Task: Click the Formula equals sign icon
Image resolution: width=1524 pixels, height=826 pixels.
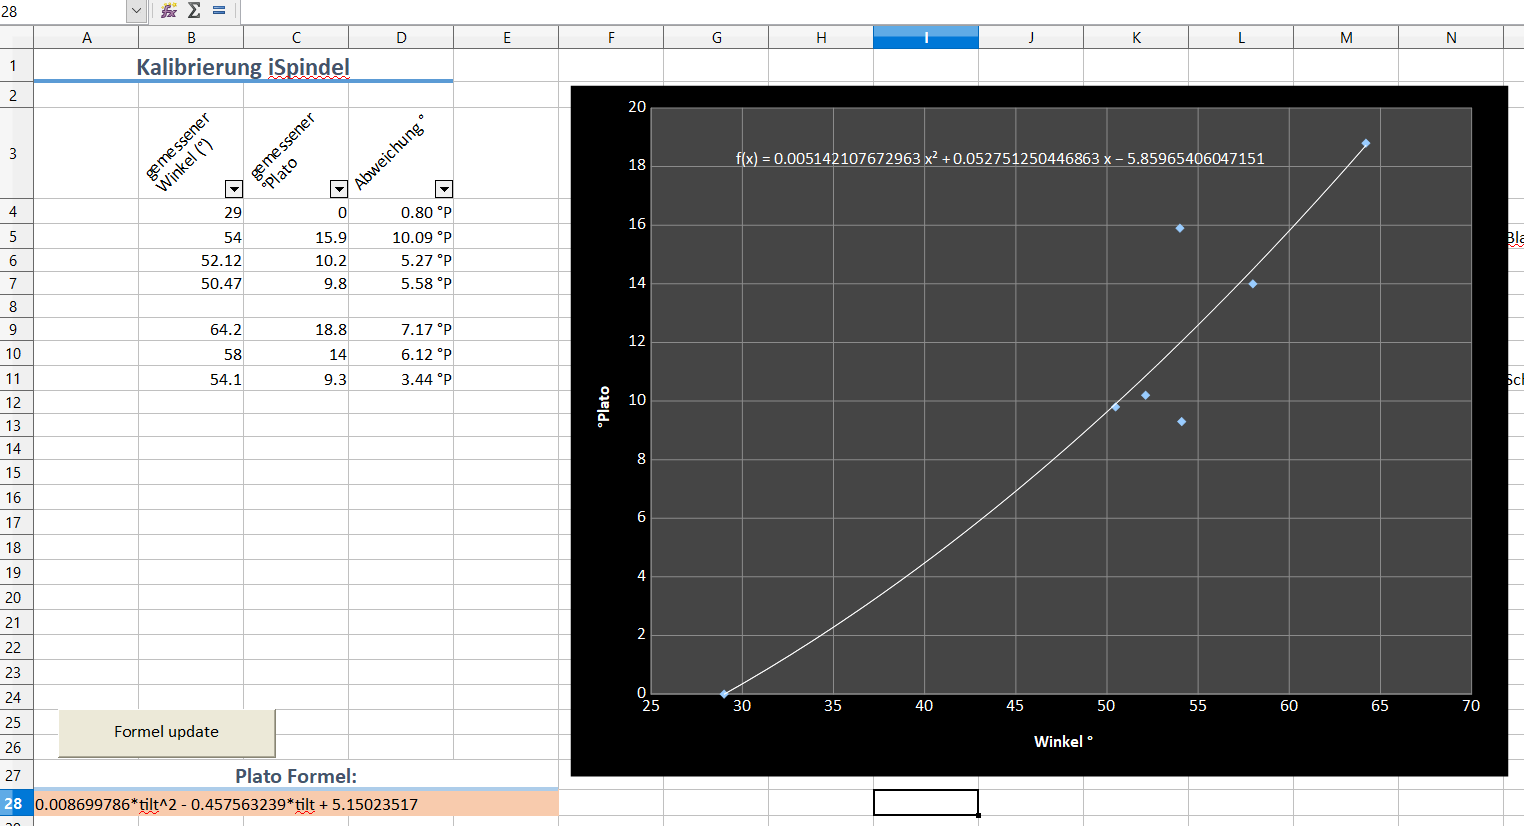Action: 219,11
